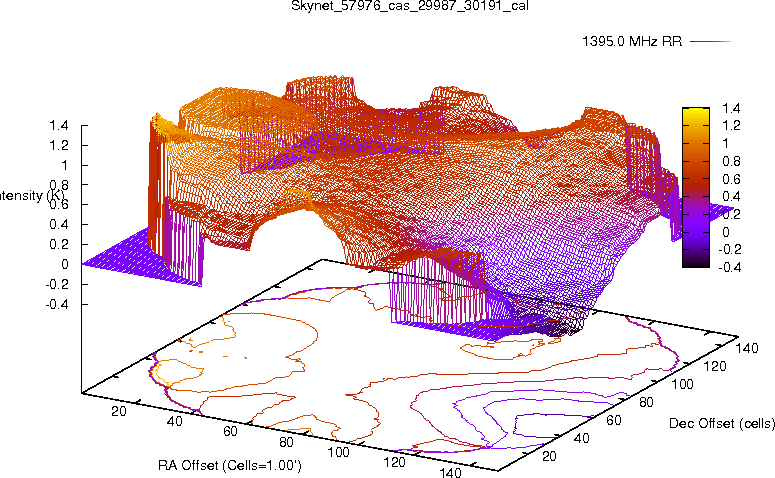
Task: Pick the 80 tick on the Dec Offset axis
Action: [646, 402]
